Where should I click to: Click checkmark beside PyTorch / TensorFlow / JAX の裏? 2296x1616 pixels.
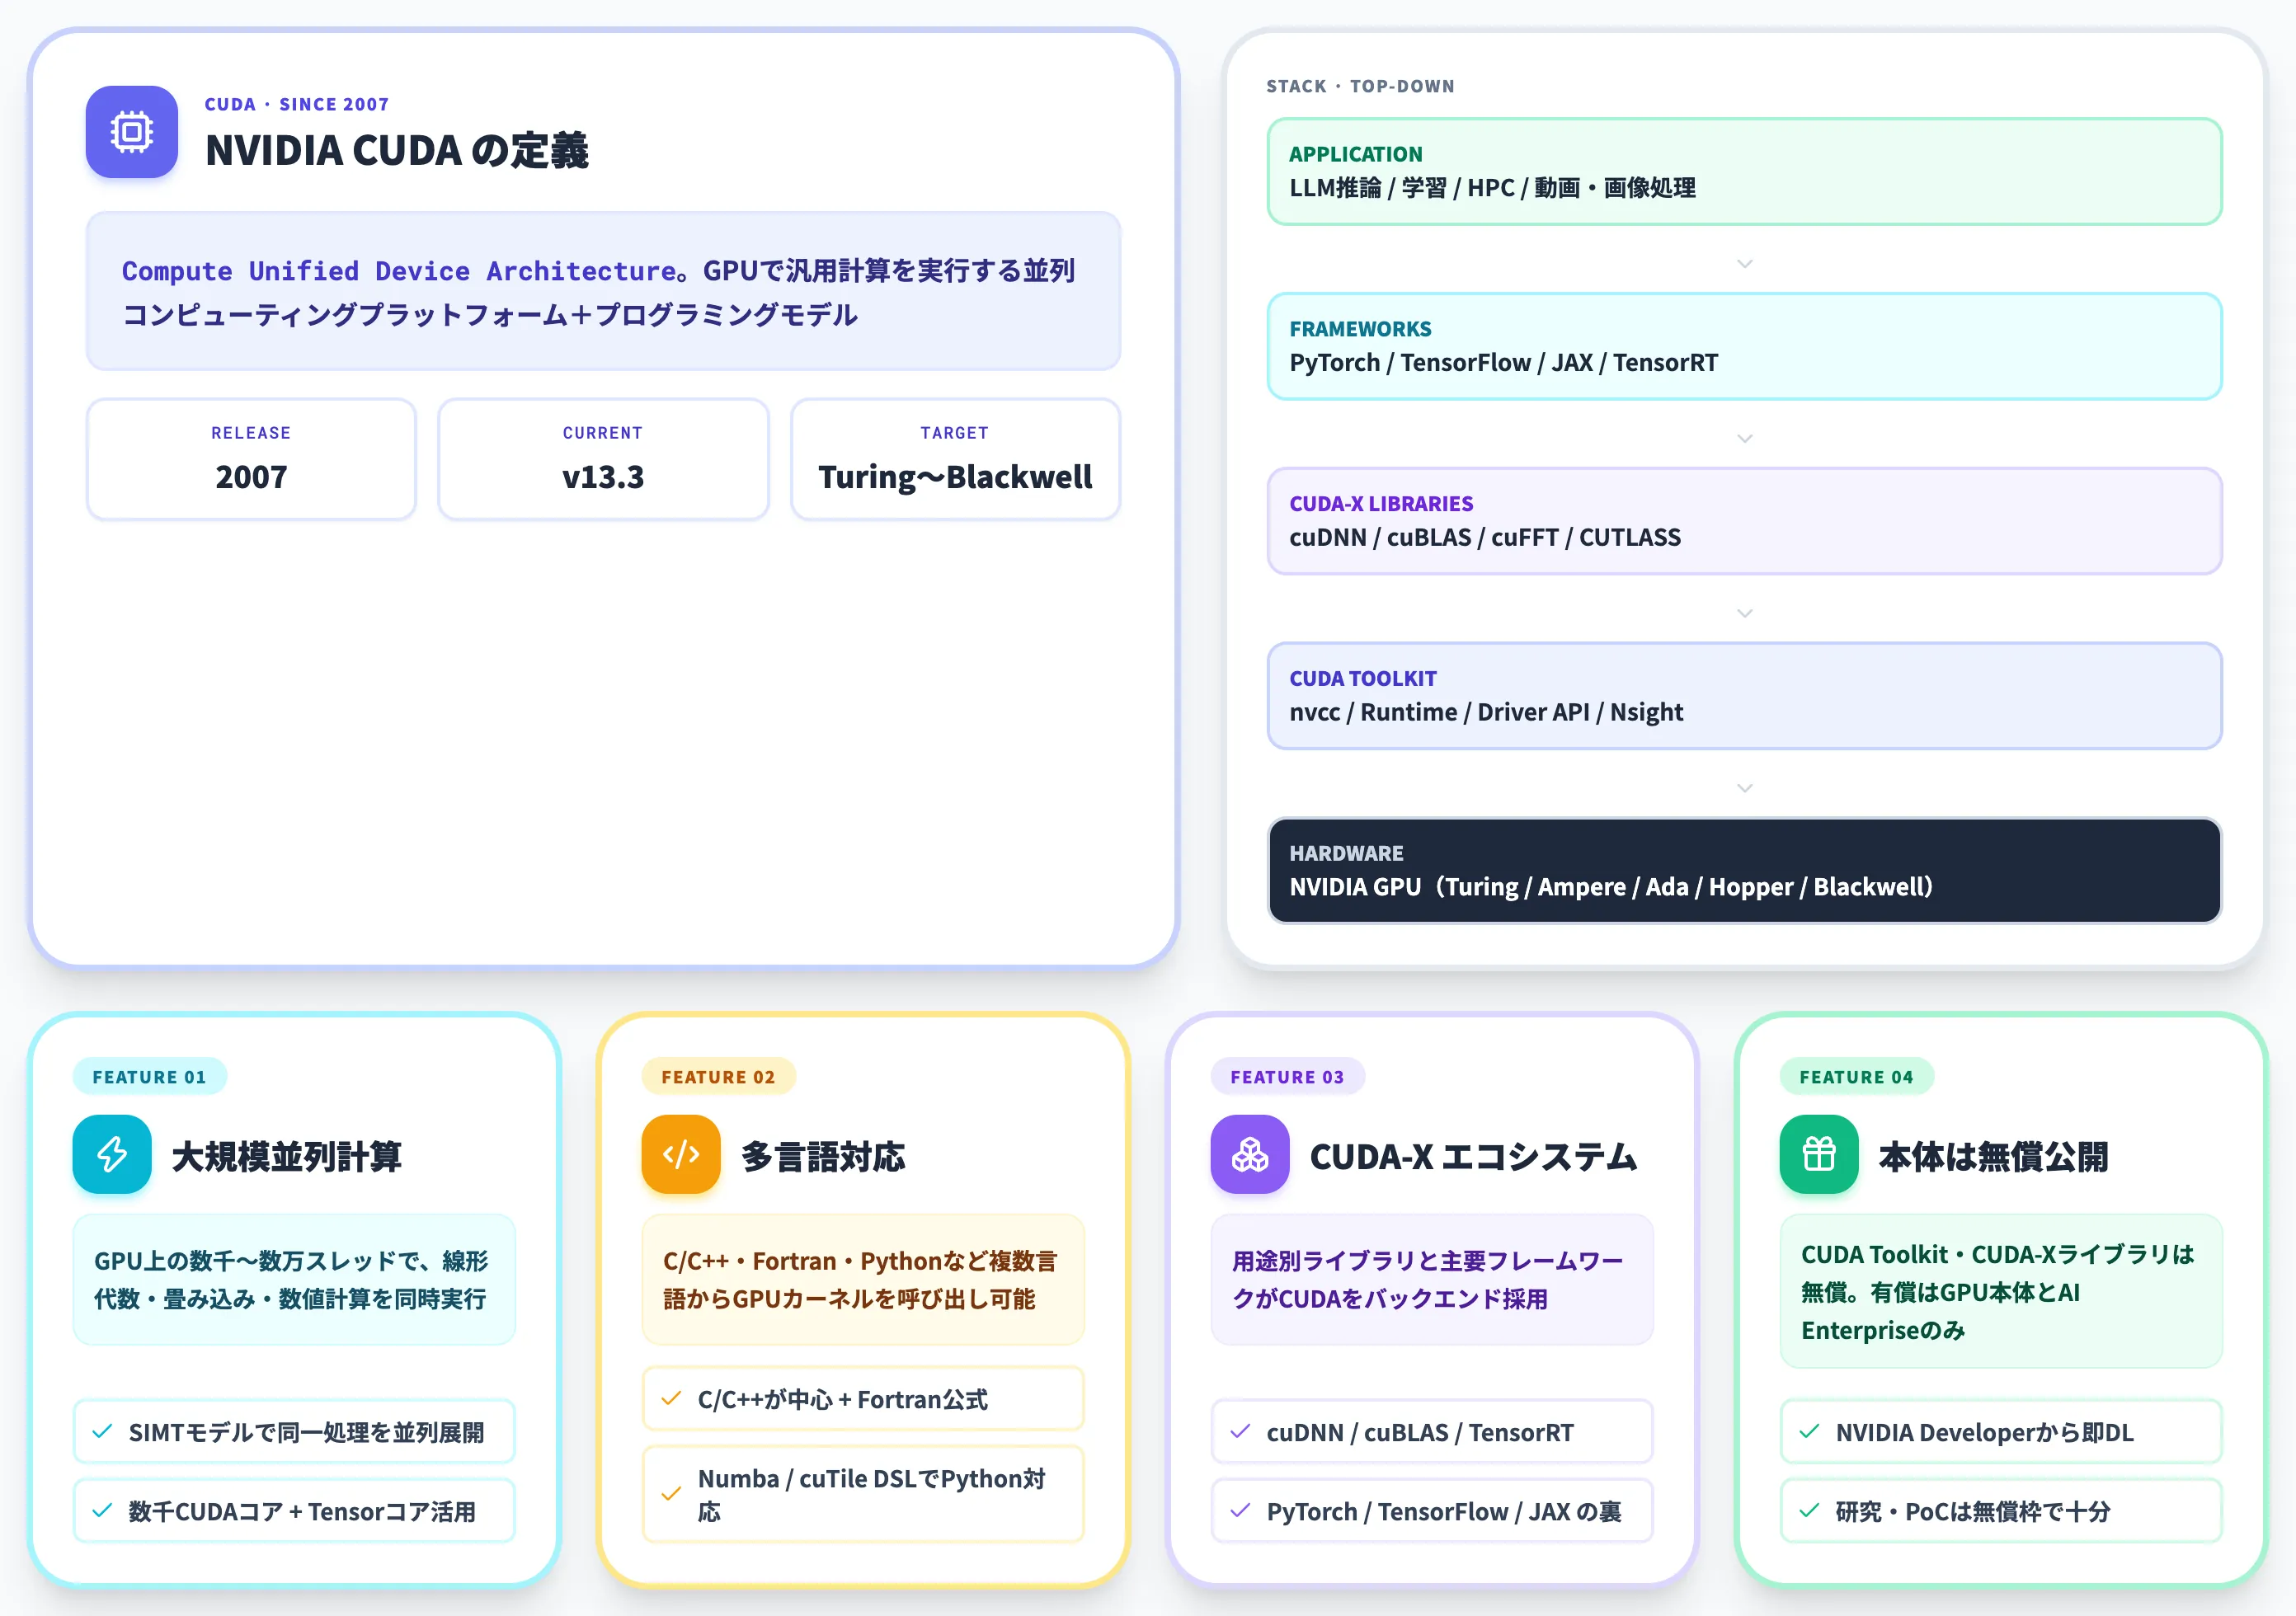pyautogui.click(x=1240, y=1511)
